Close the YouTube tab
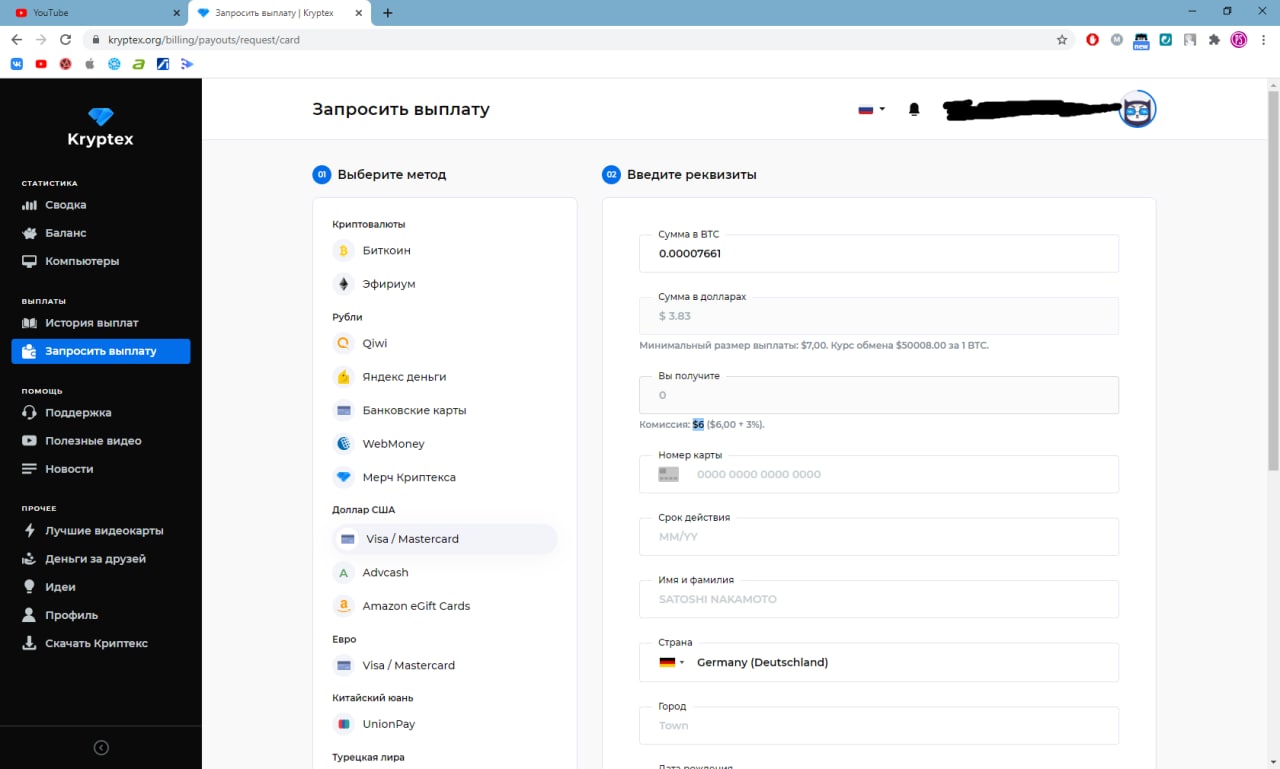This screenshot has height=769, width=1280. point(176,13)
